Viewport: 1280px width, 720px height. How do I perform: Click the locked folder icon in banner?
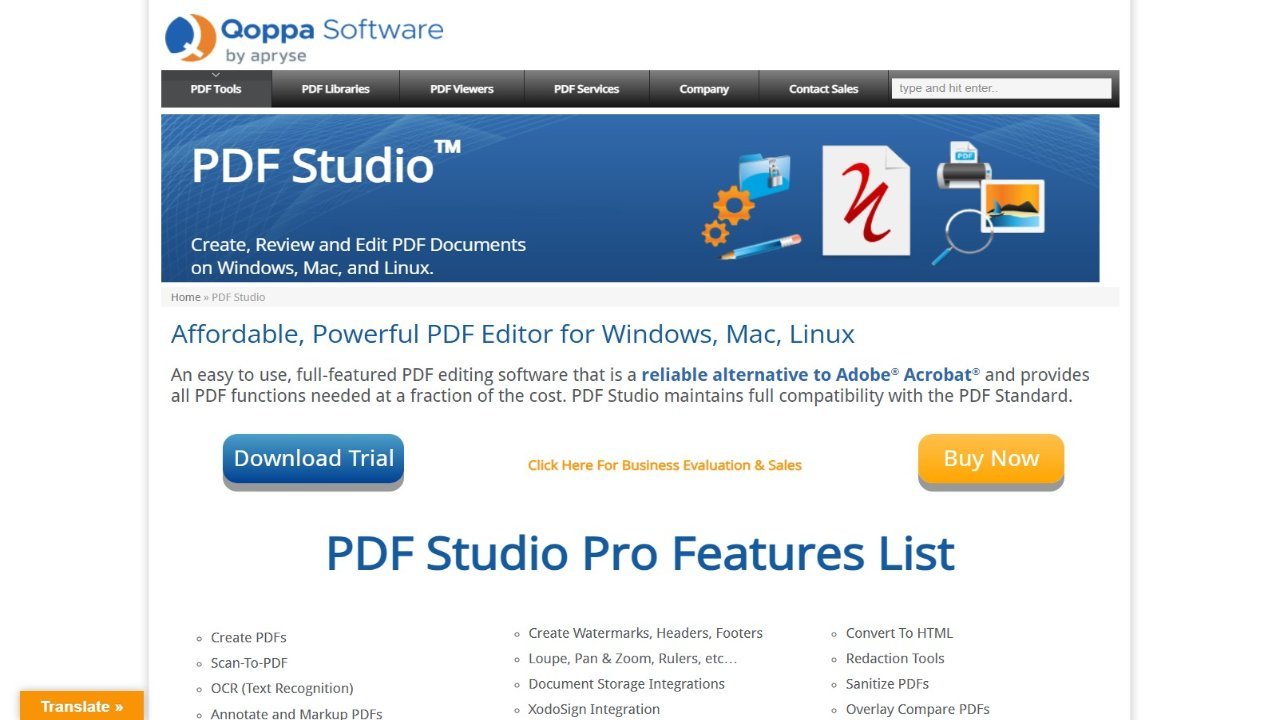(765, 175)
